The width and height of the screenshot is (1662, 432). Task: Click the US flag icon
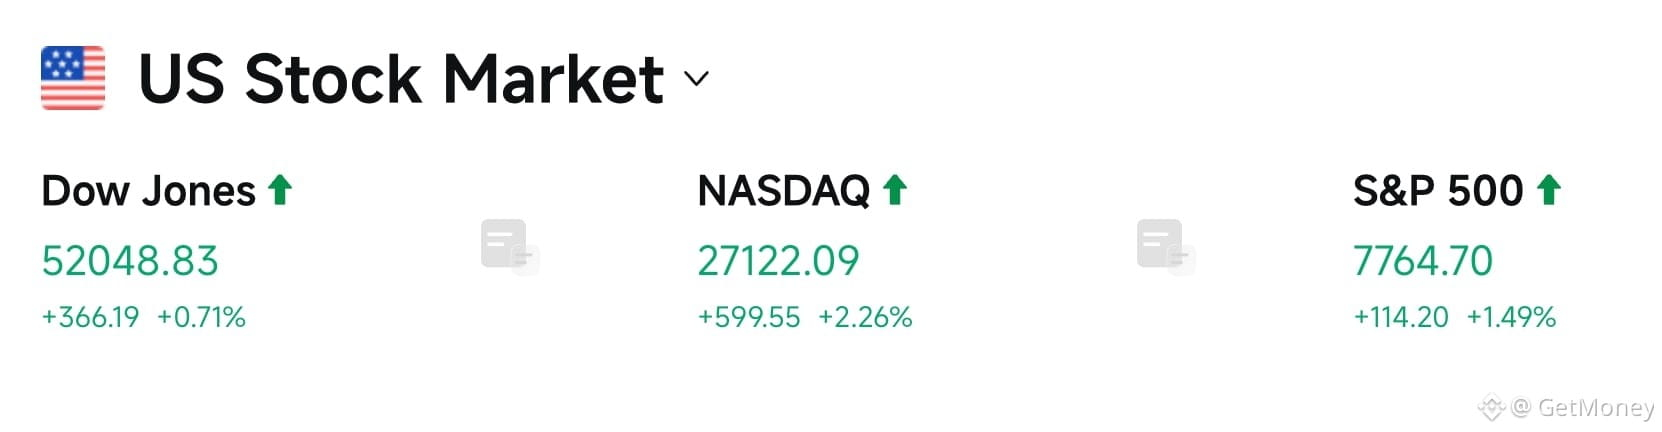coord(73,78)
